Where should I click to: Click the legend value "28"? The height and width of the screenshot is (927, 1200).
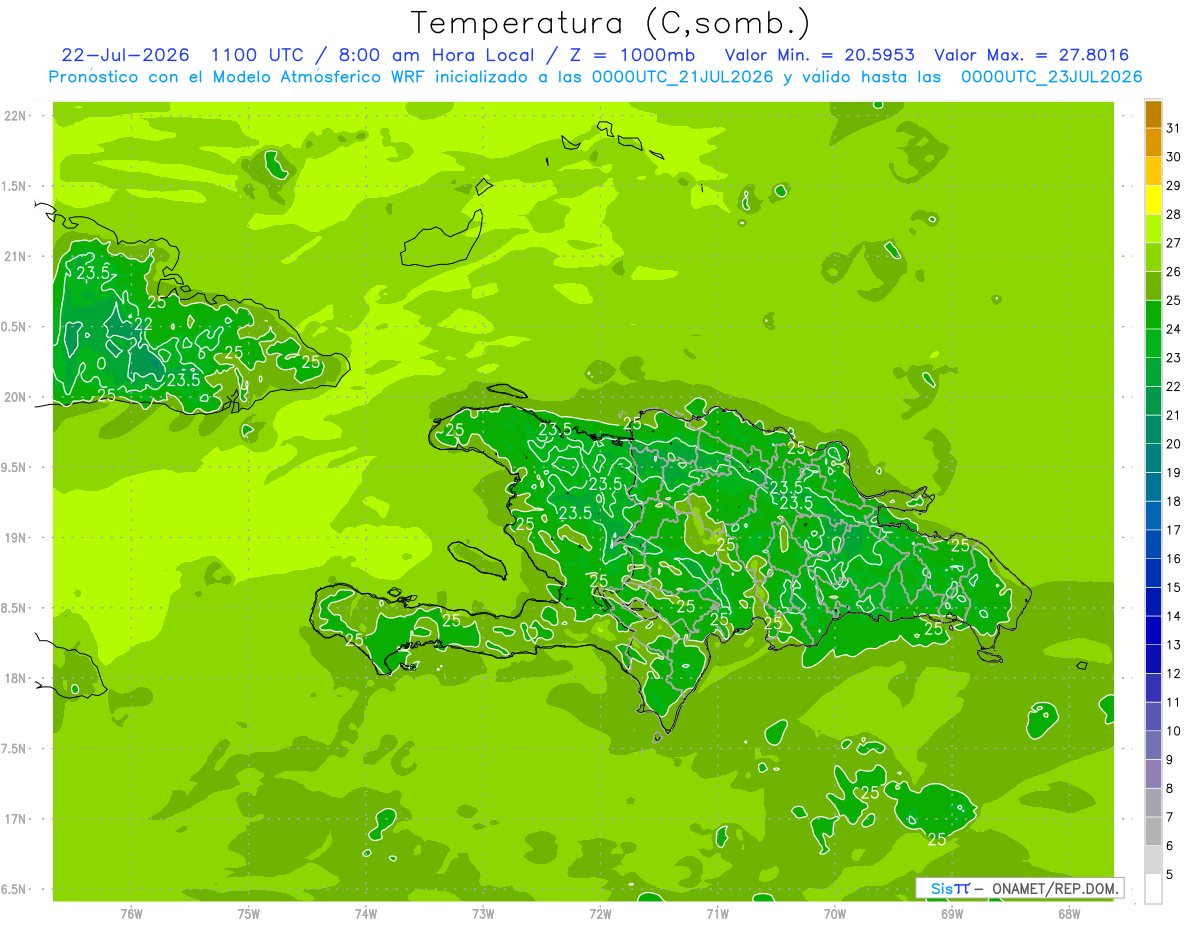1174,214
